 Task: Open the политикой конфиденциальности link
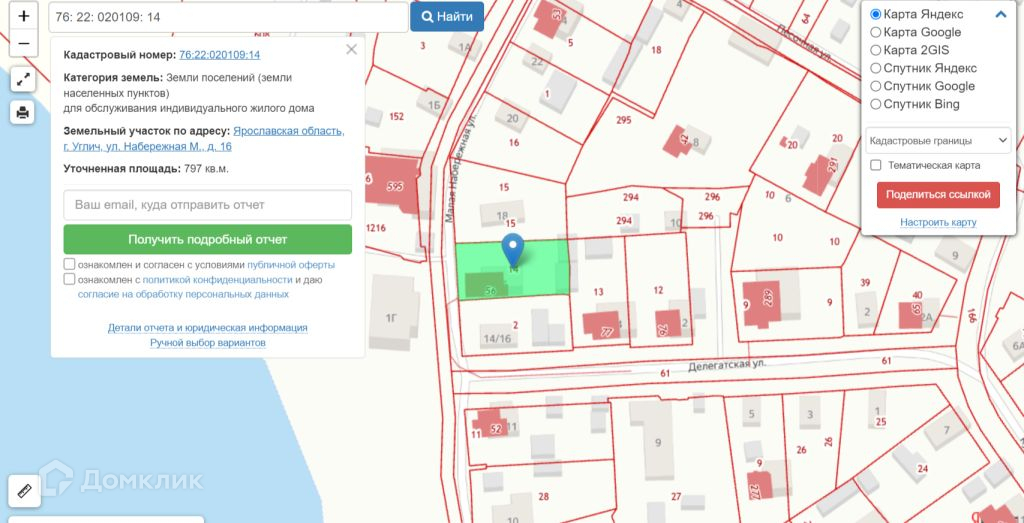tap(217, 279)
